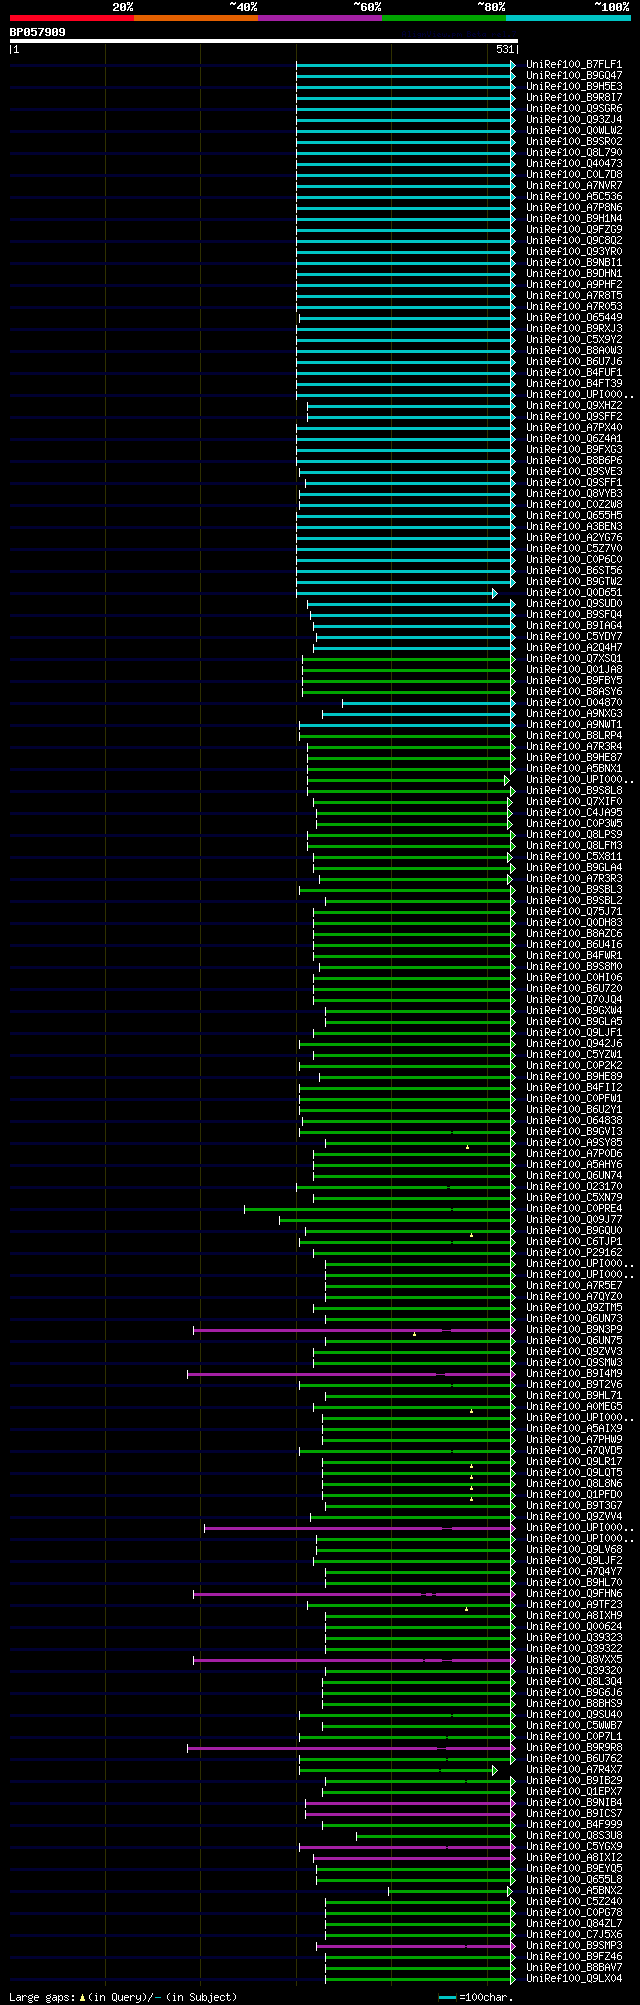640x2005 pixels.
Task: Select the UniRef100_Q8VYB3 label
Action: tap(574, 493)
